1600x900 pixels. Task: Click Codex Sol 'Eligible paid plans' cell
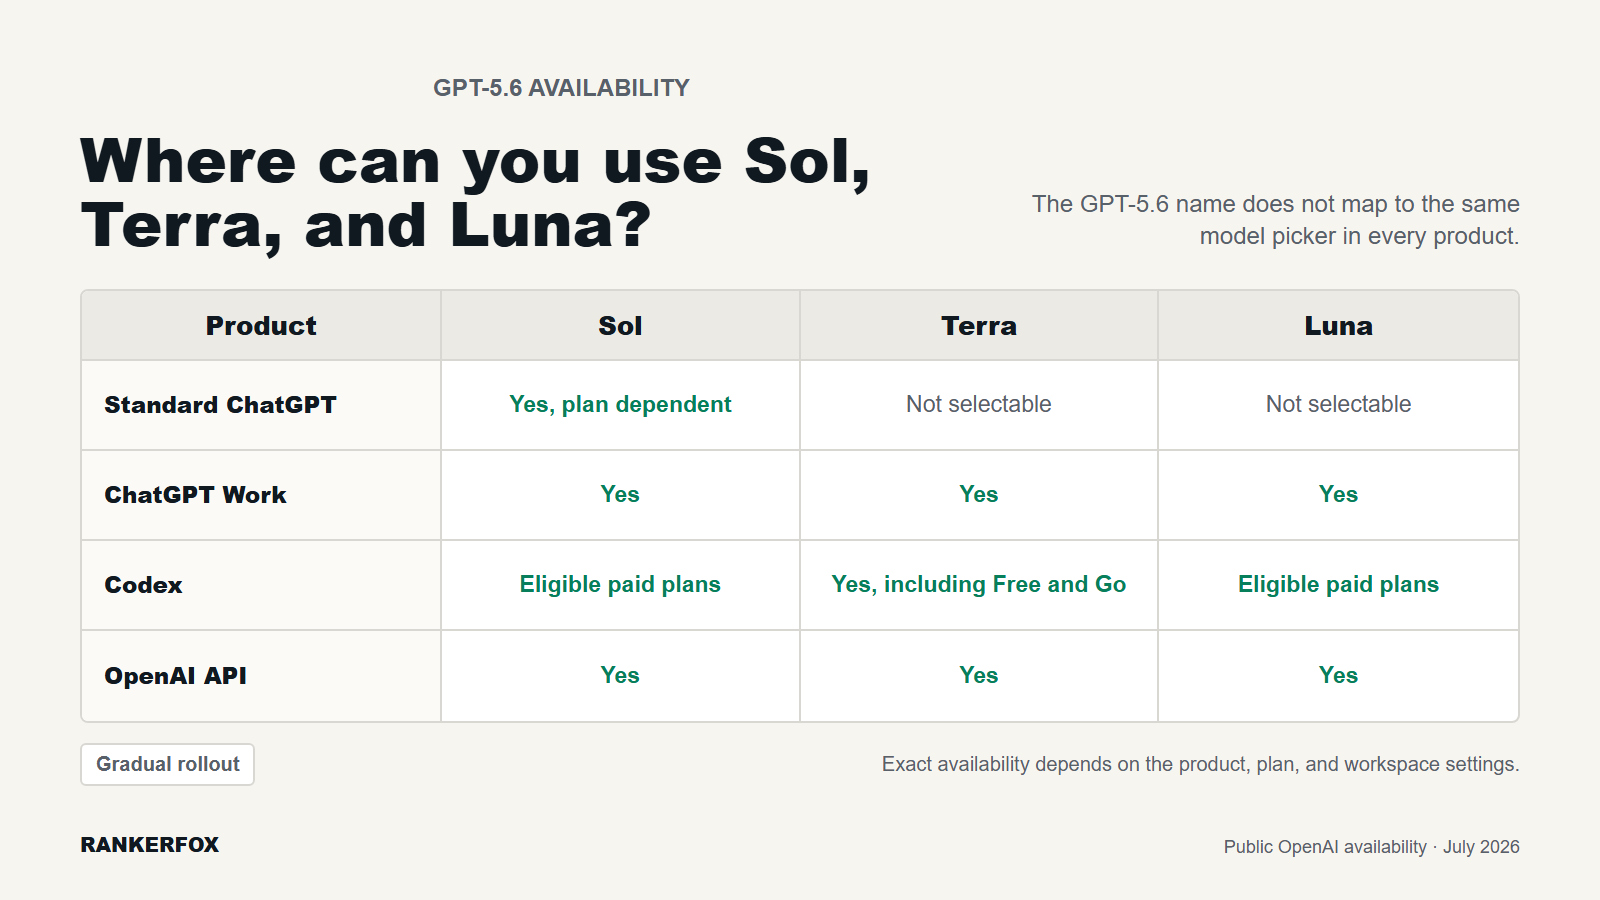620,585
